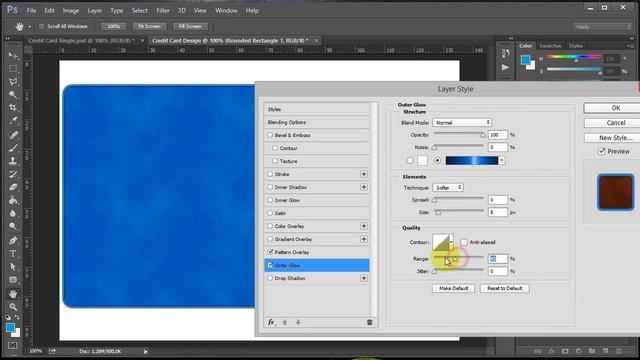Screen dimensions: 640x360
Task: Click Cancel in Layer Style dialog
Action: 612,122
